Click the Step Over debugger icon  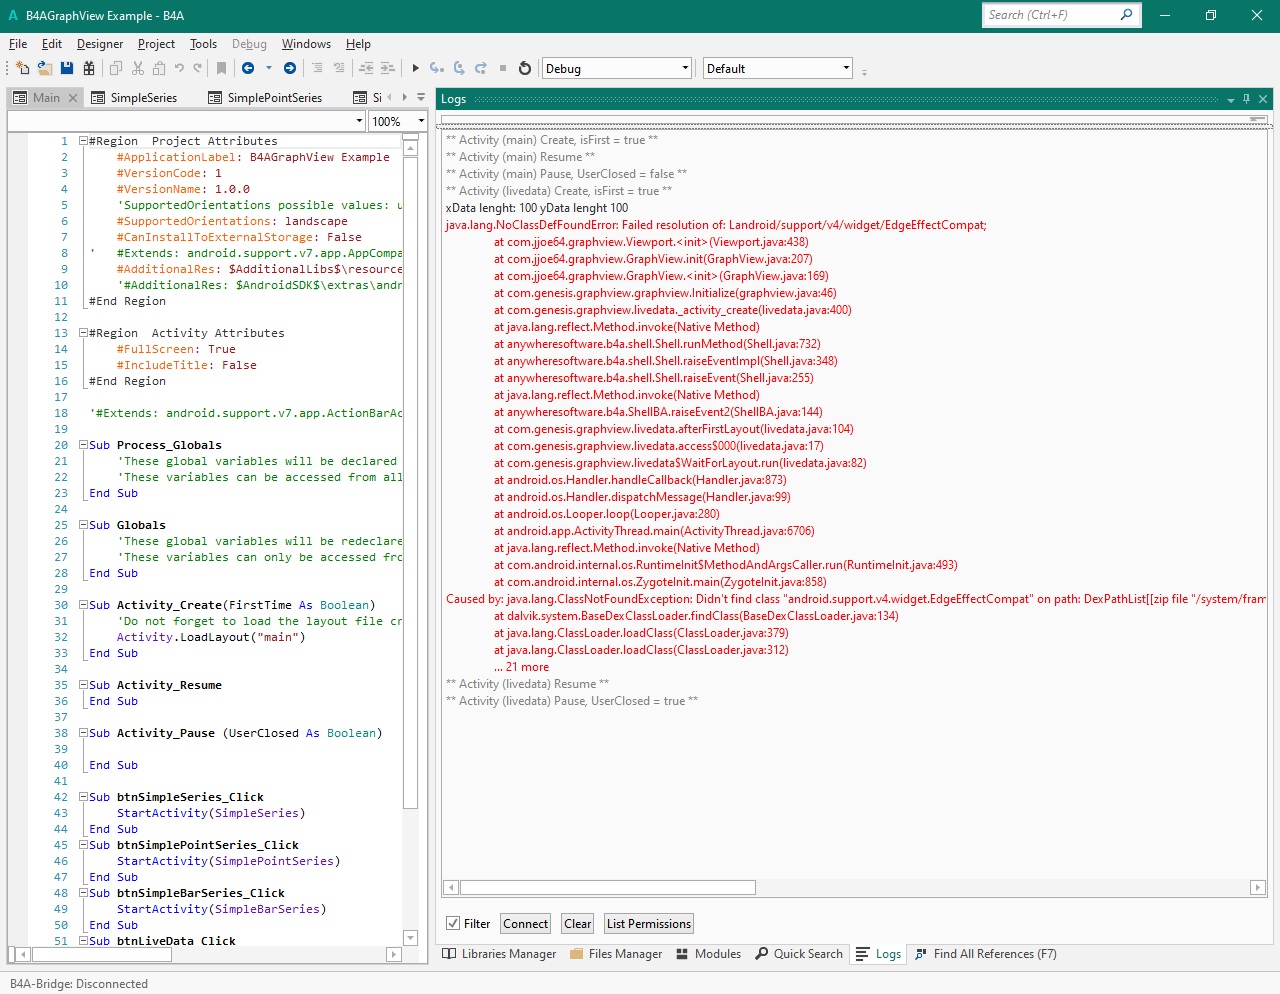point(459,68)
